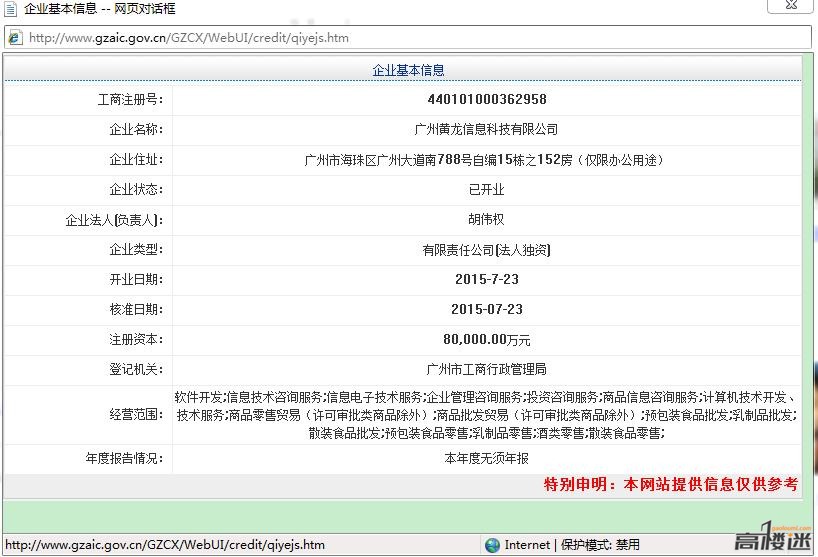Close the 企业基本信息 dialog window

pyautogui.click(x=790, y=5)
